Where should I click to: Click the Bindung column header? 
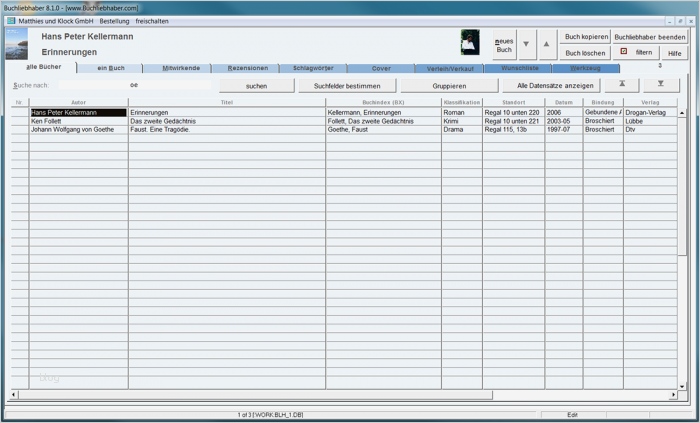tap(603, 102)
